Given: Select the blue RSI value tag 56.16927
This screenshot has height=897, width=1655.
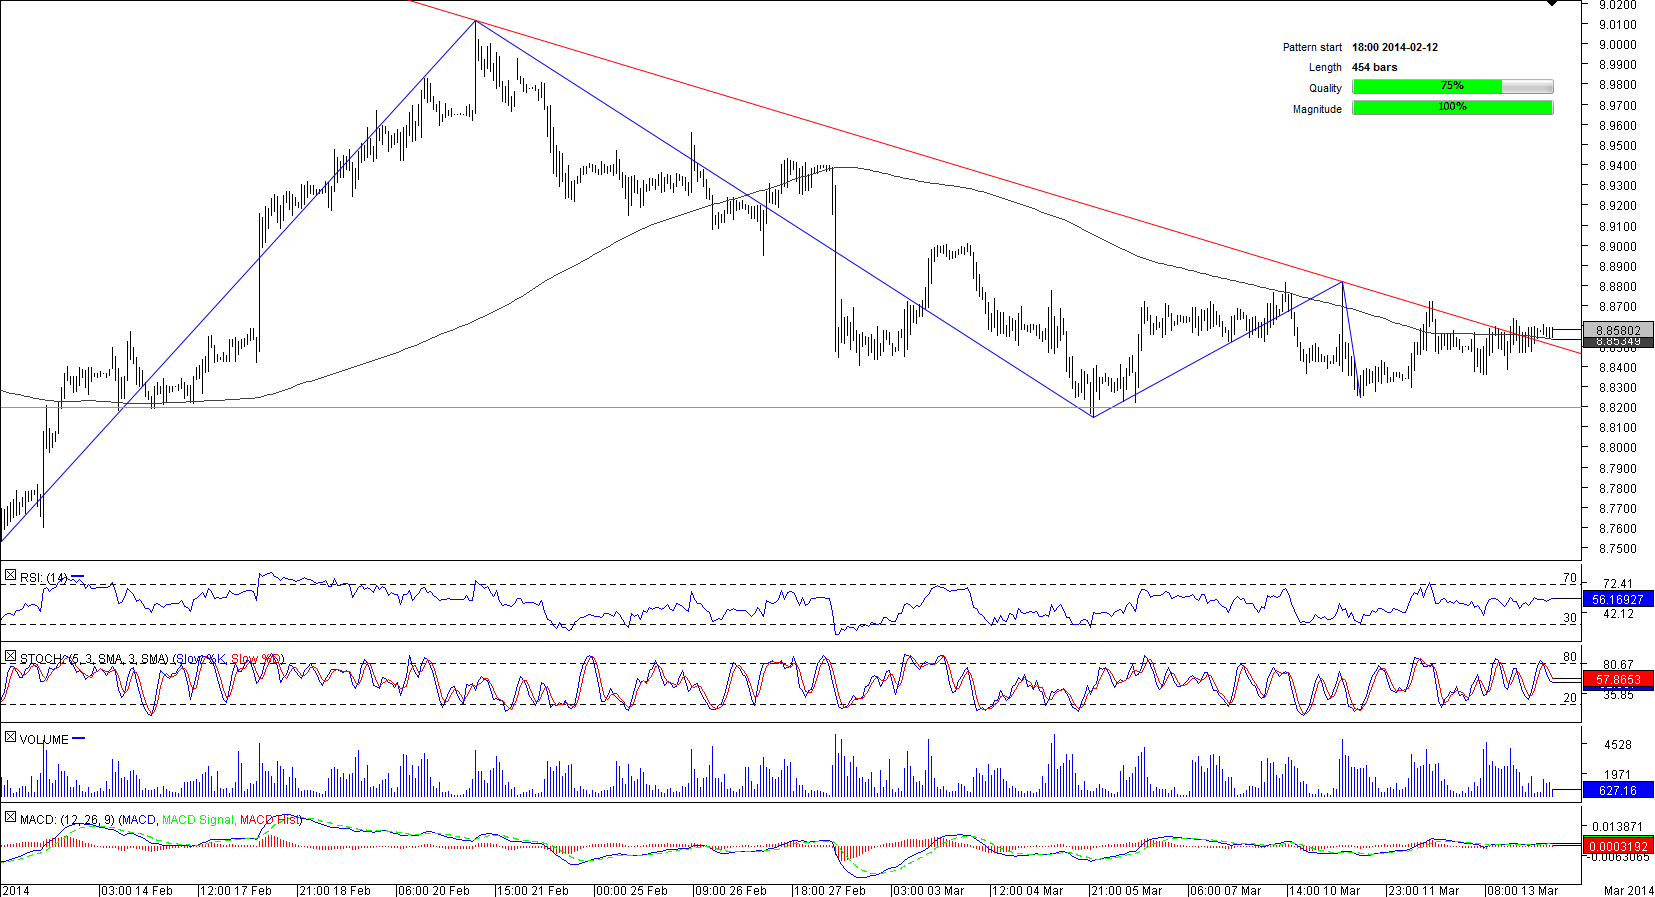Looking at the screenshot, I should [x=1617, y=600].
